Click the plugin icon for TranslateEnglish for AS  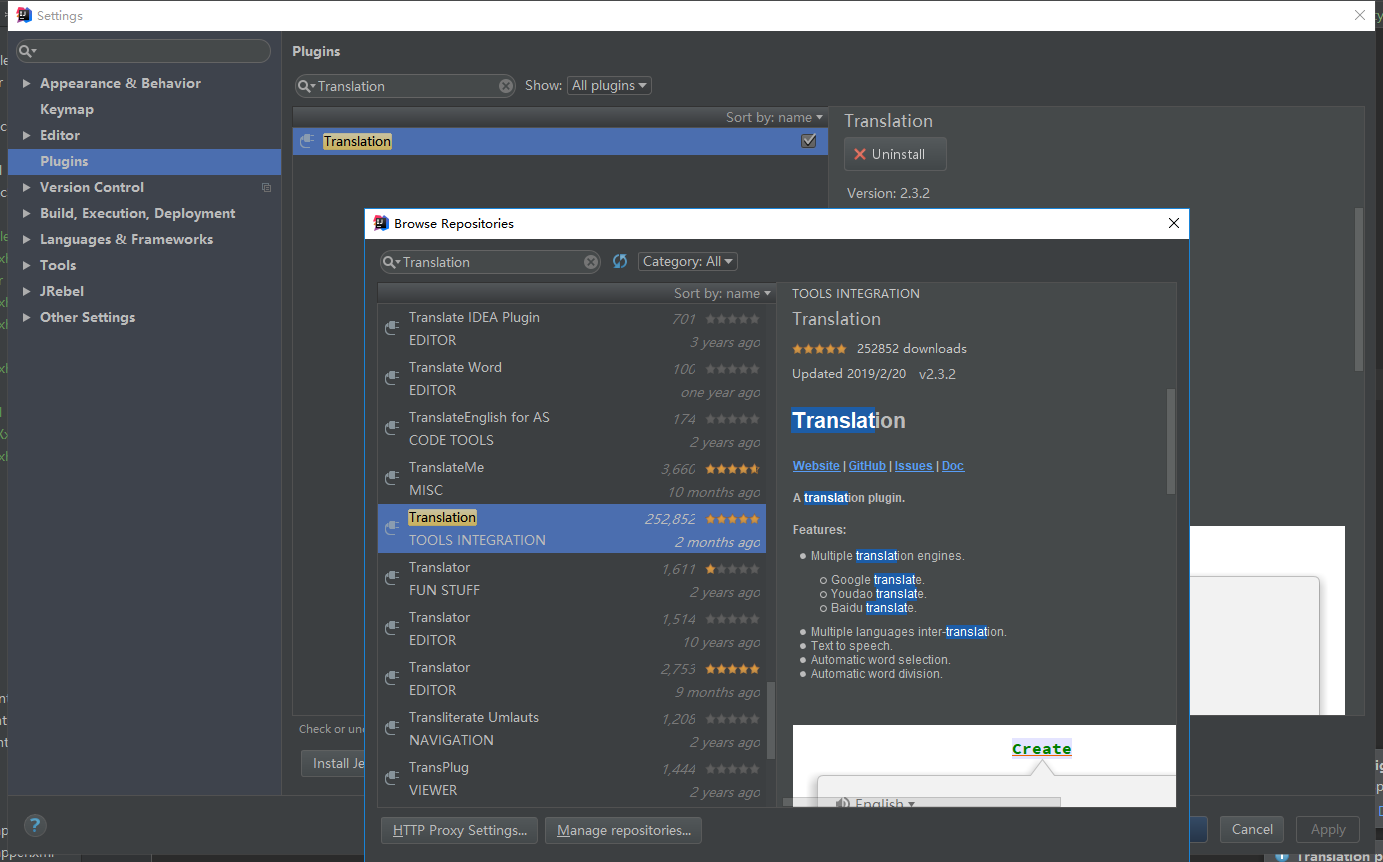[x=392, y=429]
